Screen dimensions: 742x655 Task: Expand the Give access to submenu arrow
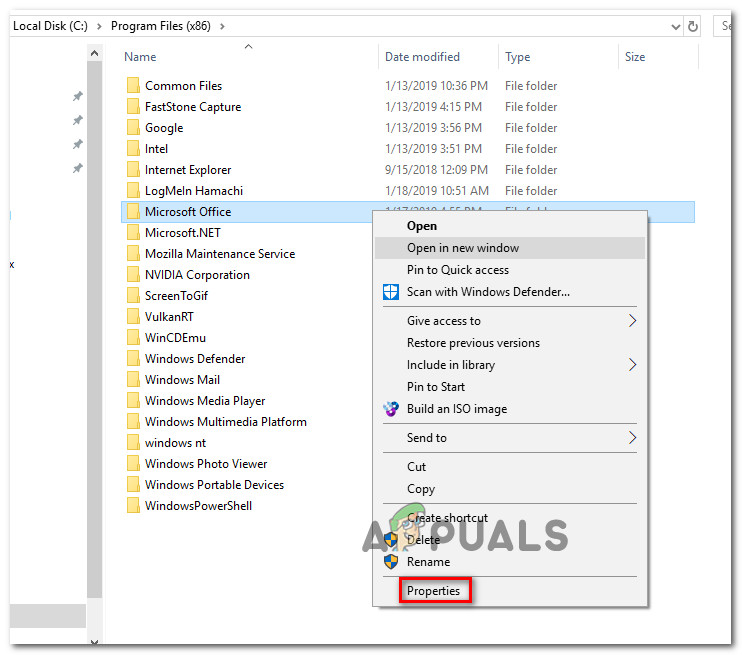tap(632, 321)
